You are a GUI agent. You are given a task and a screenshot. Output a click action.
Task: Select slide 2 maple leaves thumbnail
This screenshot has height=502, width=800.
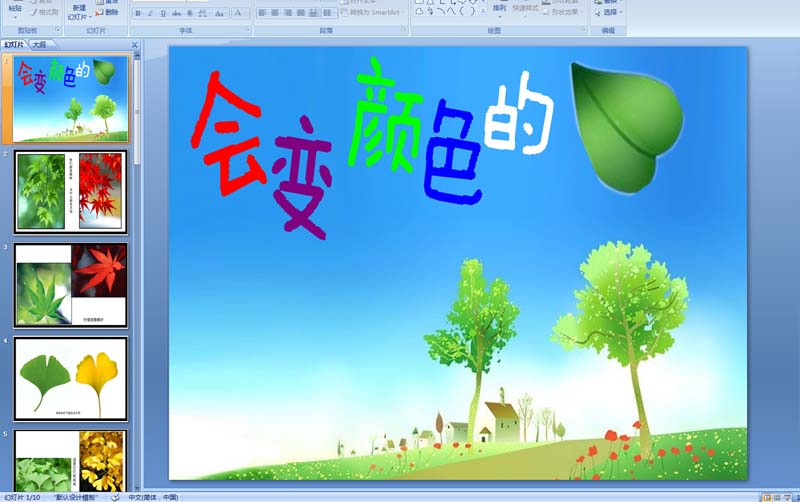[70, 192]
